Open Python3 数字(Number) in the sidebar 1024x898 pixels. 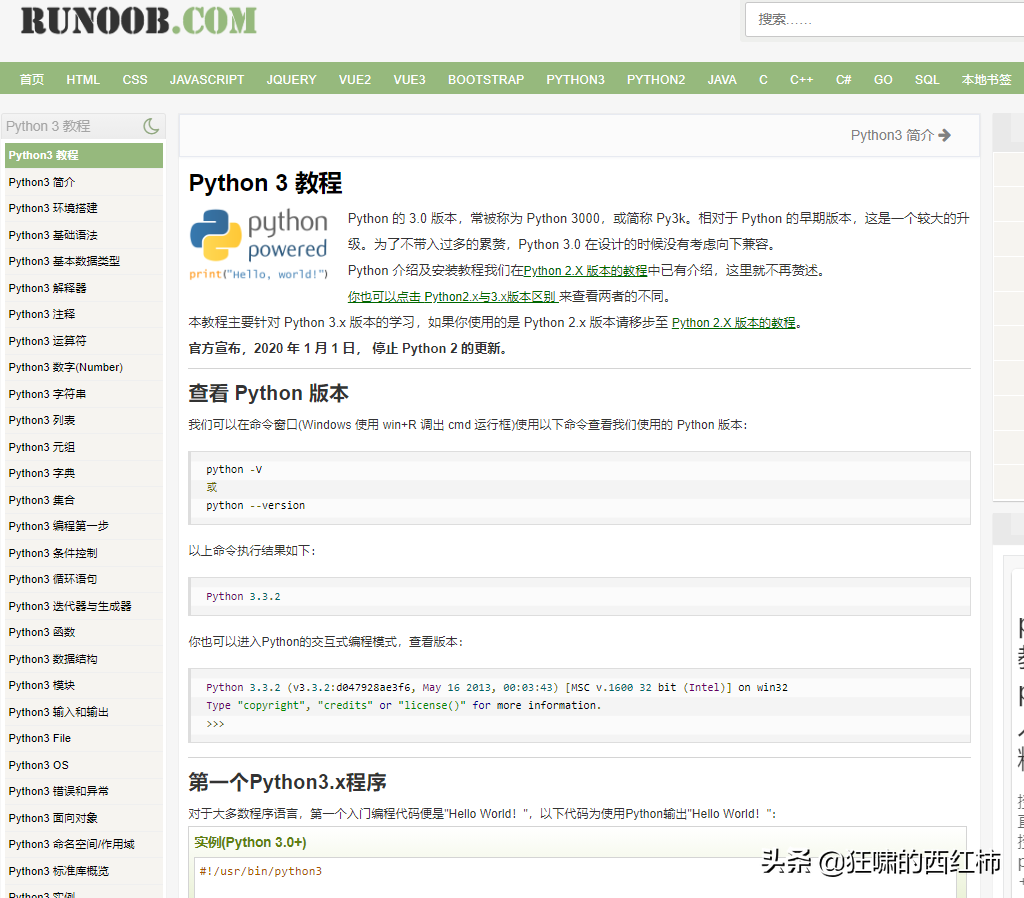(84, 367)
